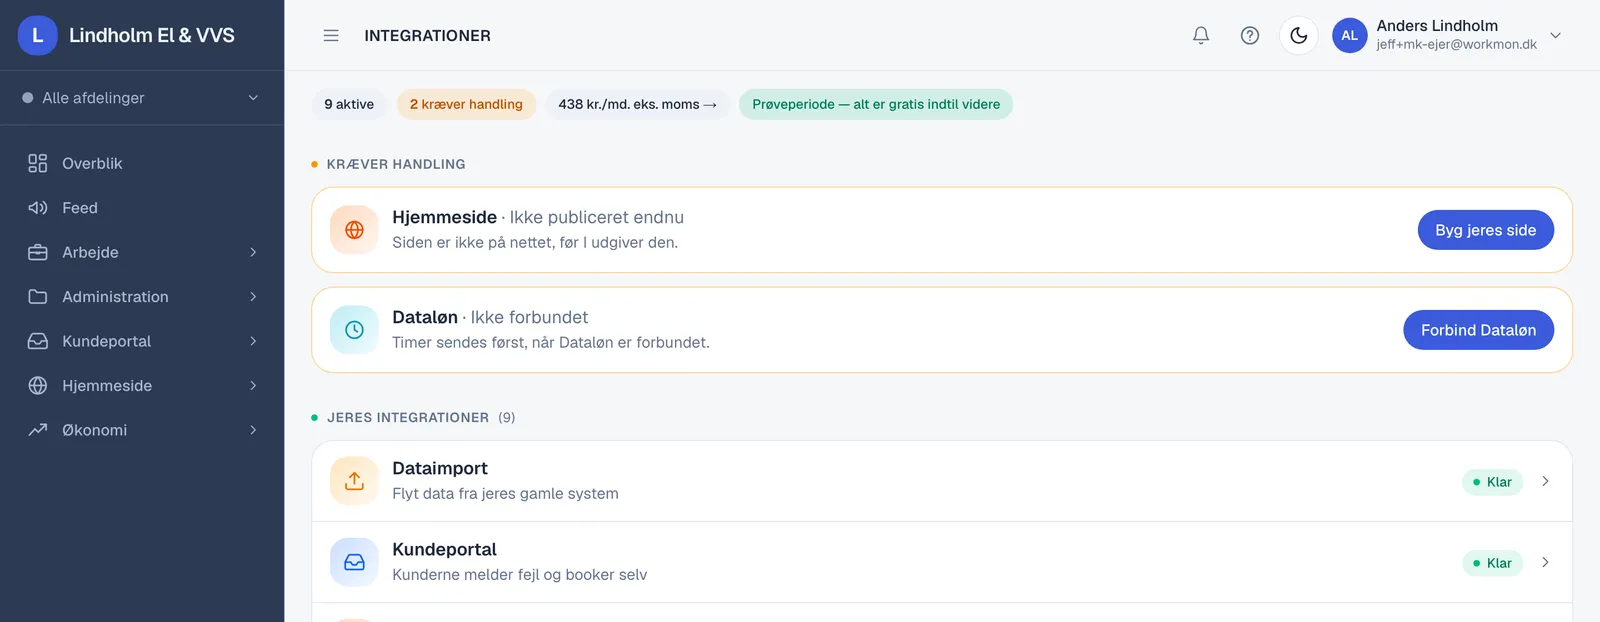Open the notifications bell
This screenshot has width=1600, height=622.
tap(1201, 35)
